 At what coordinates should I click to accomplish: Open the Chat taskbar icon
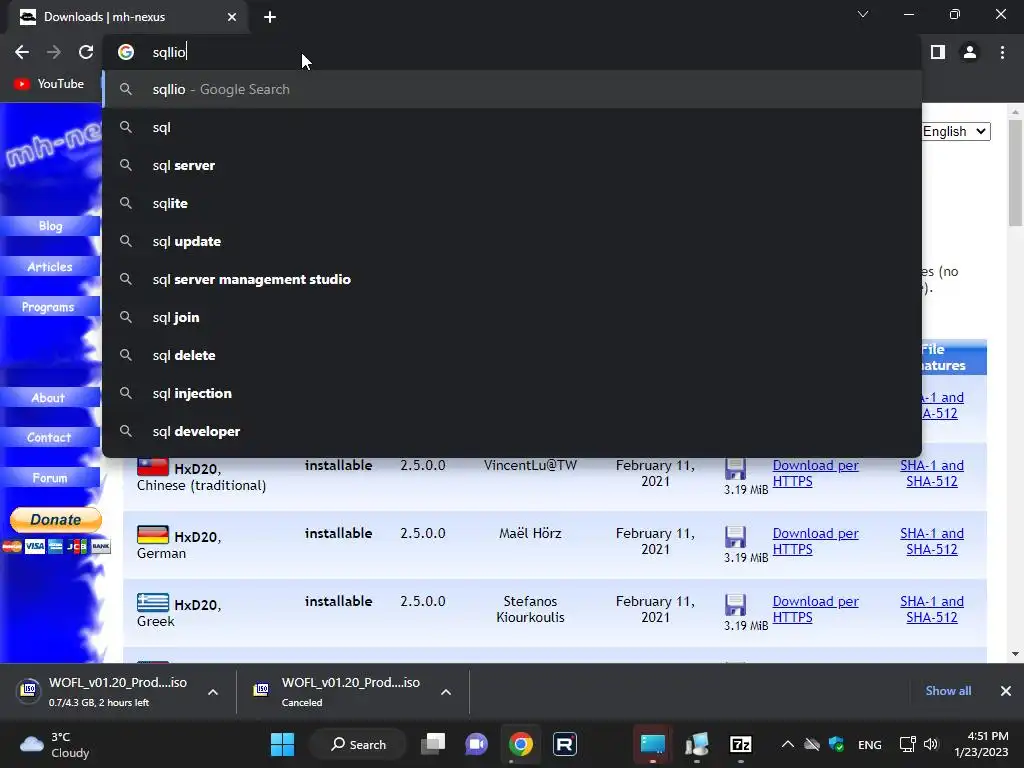[477, 744]
